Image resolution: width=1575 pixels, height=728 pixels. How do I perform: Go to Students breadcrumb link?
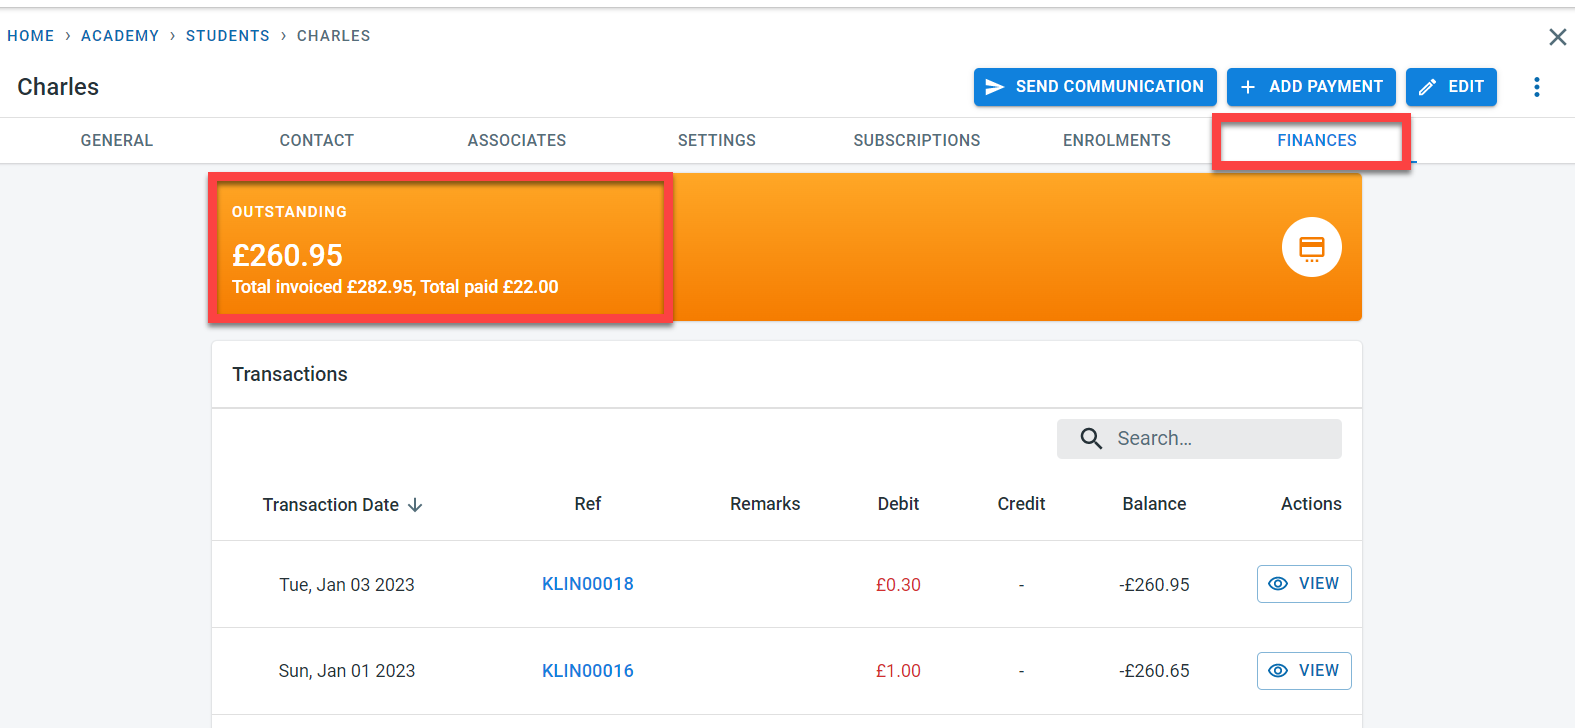pyautogui.click(x=228, y=36)
